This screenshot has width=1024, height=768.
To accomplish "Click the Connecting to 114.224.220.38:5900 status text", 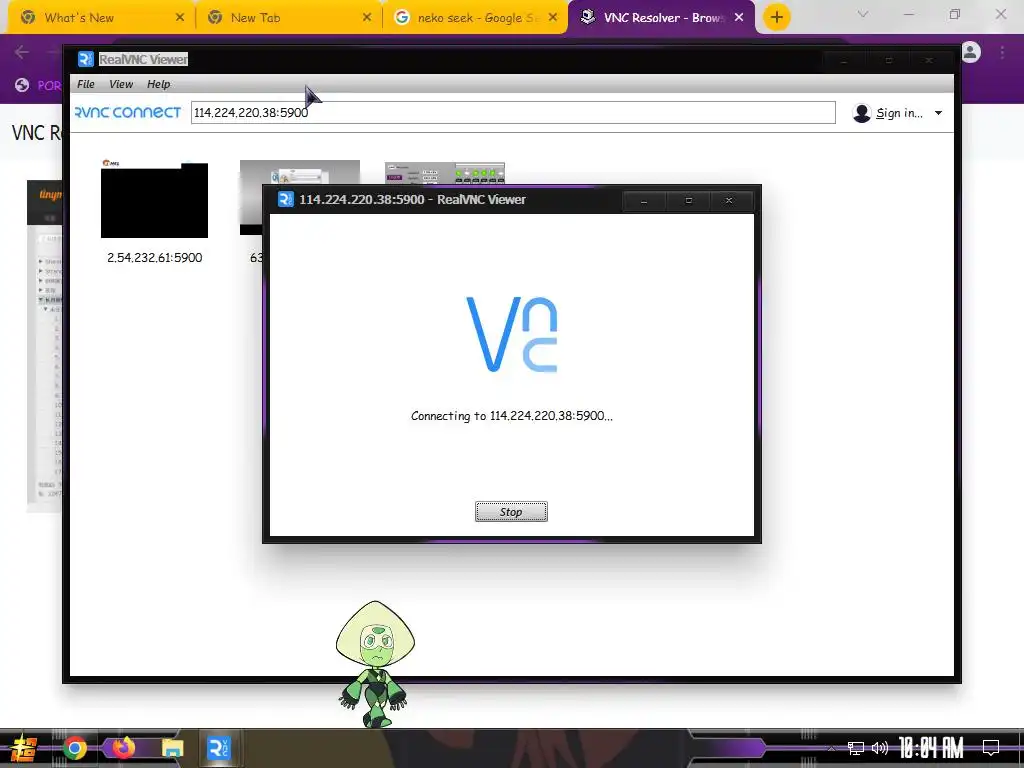I will point(511,416).
